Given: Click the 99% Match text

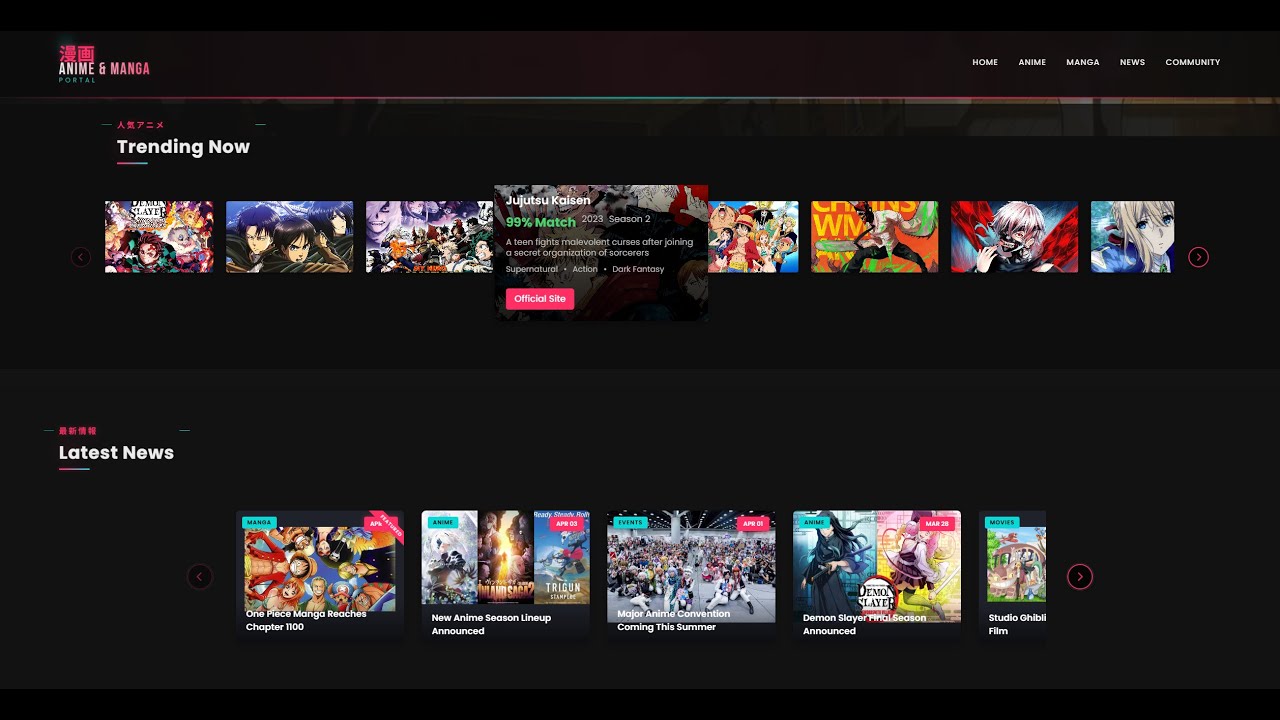Looking at the screenshot, I should [541, 222].
